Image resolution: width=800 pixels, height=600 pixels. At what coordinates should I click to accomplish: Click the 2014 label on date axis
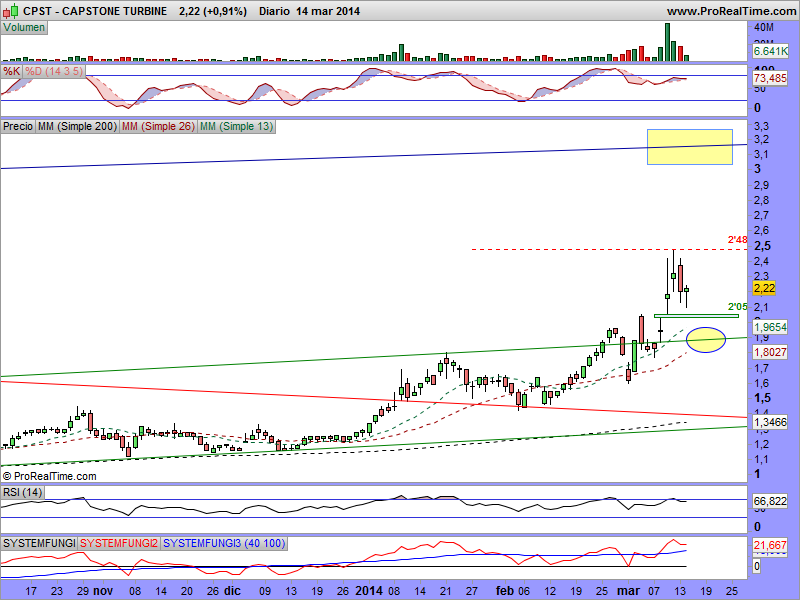369,591
